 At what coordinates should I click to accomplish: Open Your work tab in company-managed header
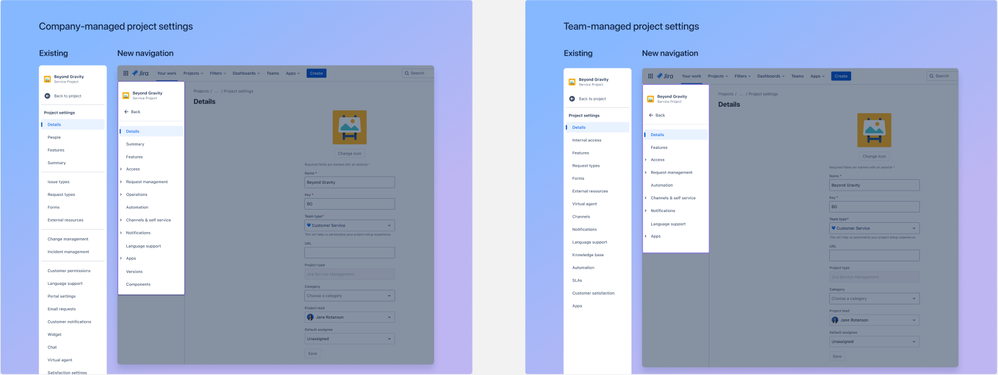pyautogui.click(x=167, y=73)
